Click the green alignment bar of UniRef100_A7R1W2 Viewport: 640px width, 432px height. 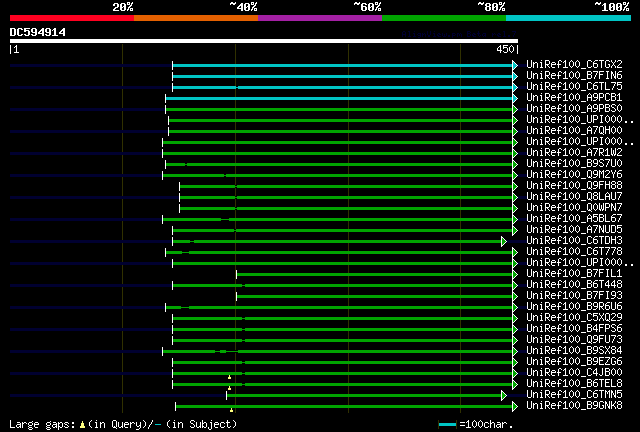coord(338,154)
